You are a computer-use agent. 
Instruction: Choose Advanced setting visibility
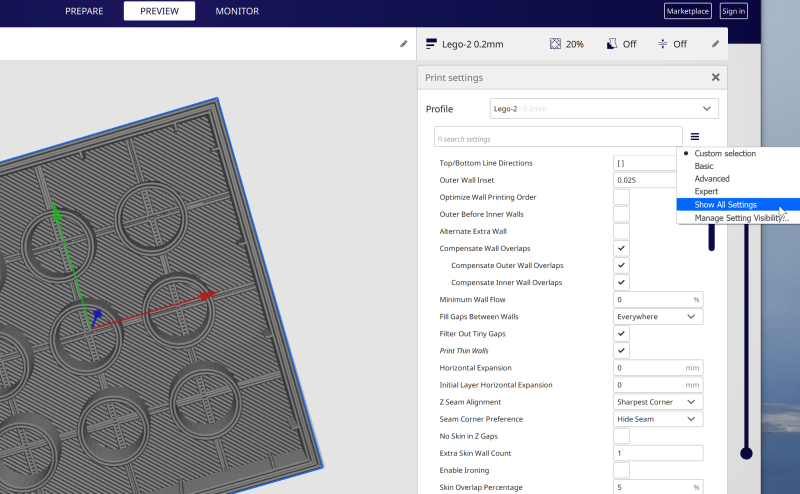pyautogui.click(x=712, y=179)
